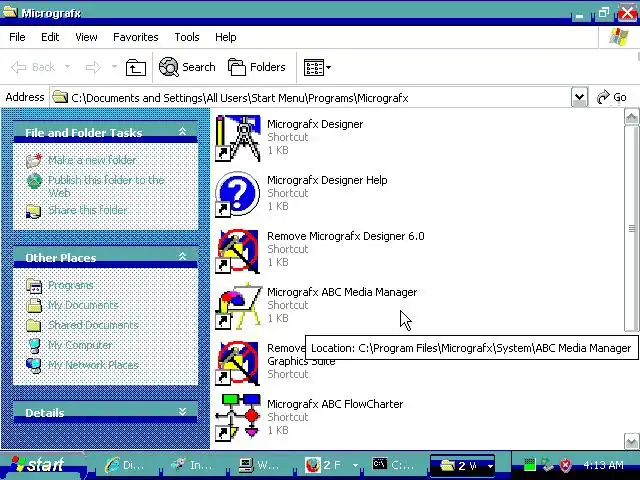Click the My Computer link
This screenshot has height=480, width=640.
point(80,345)
